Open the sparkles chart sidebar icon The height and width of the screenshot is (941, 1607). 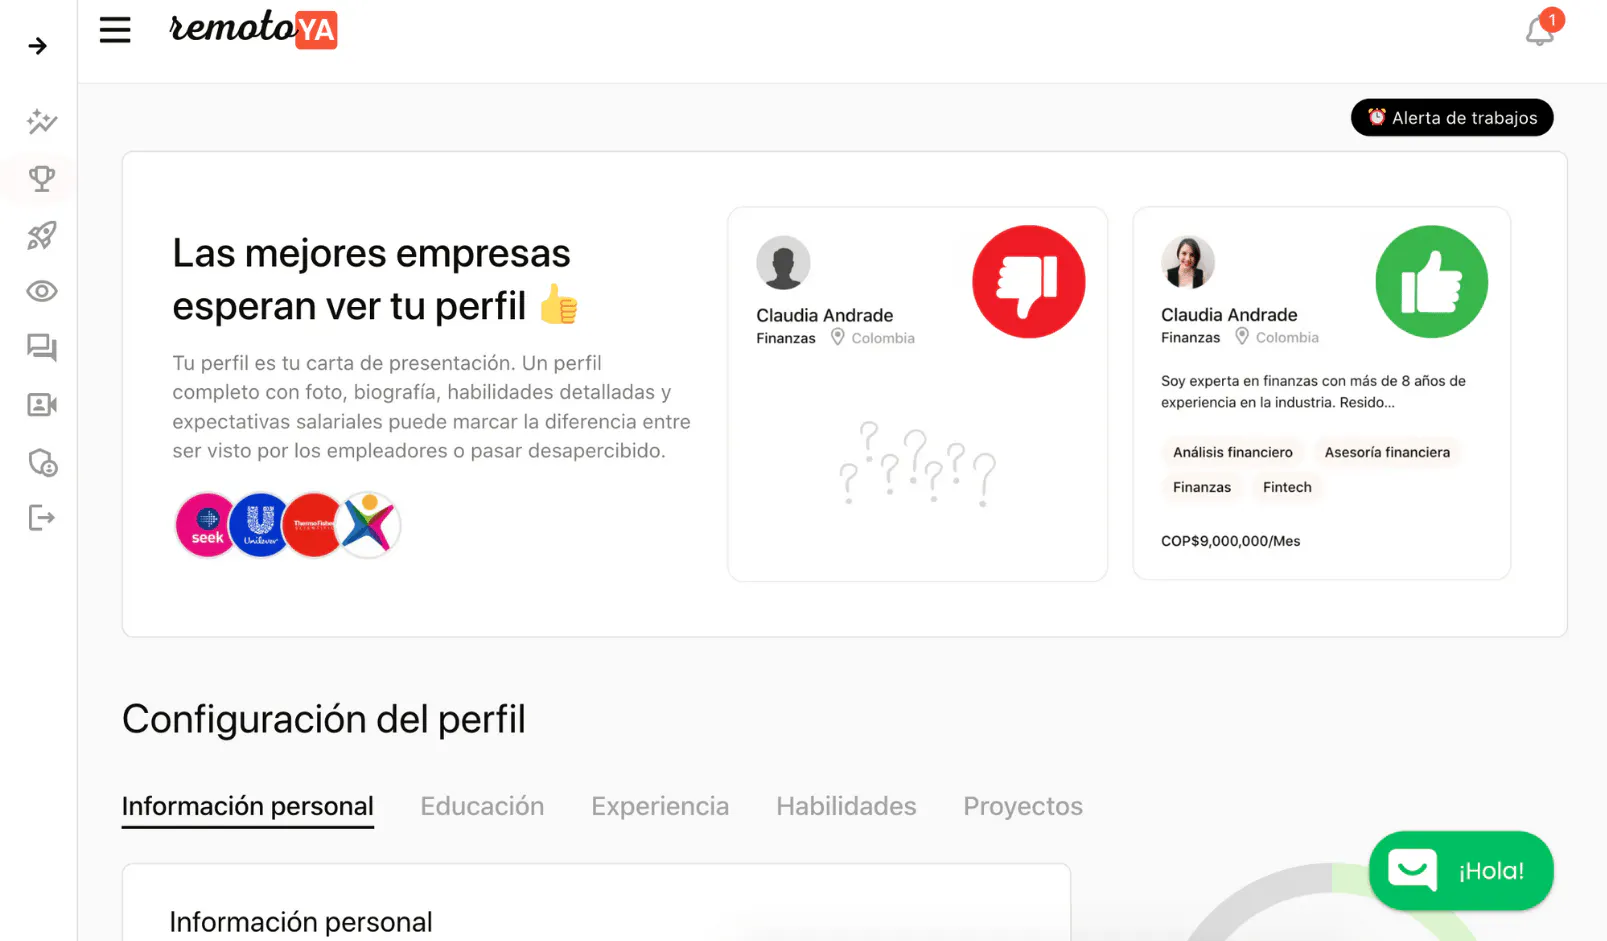42,122
